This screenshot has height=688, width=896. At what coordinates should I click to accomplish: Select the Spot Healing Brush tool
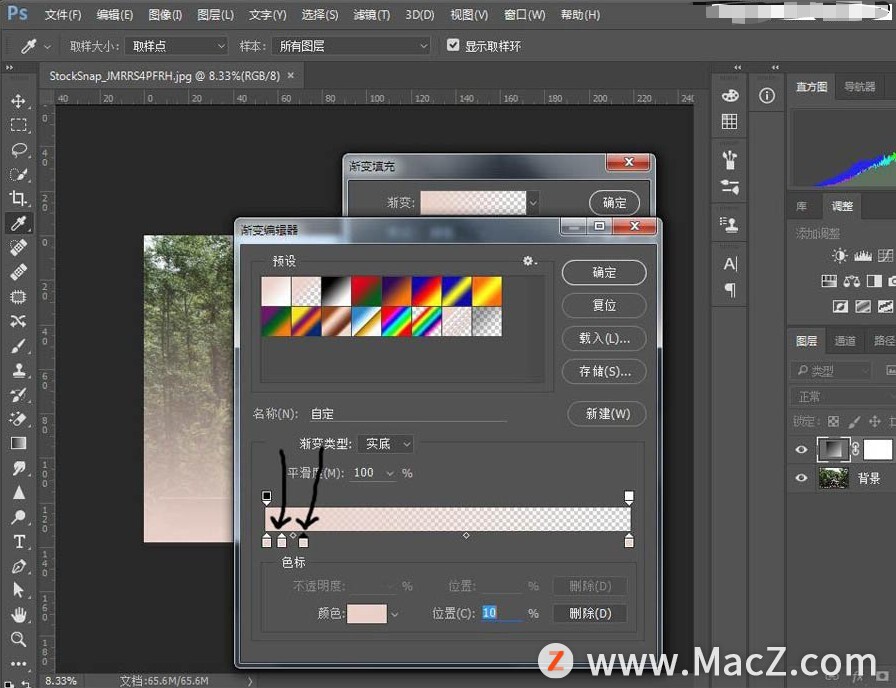pyautogui.click(x=18, y=247)
